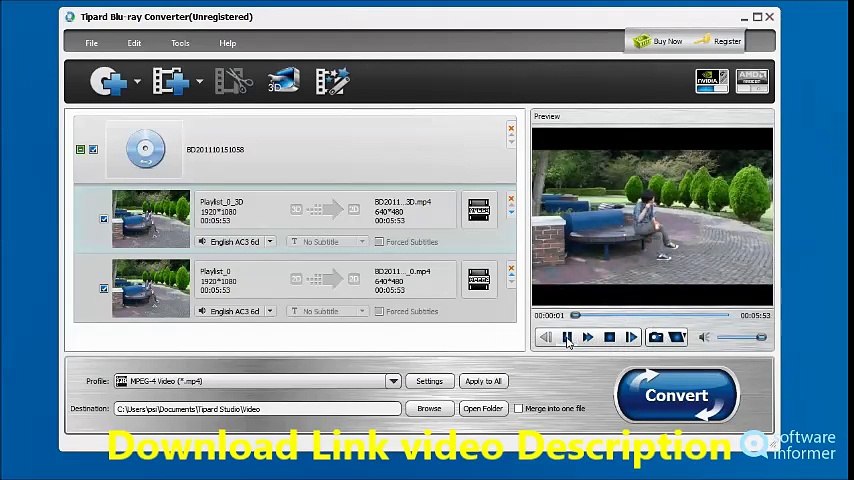Screen dimensions: 854x480
Task: Open audio track dropdown for Playlist_0_3D
Action: point(270,241)
